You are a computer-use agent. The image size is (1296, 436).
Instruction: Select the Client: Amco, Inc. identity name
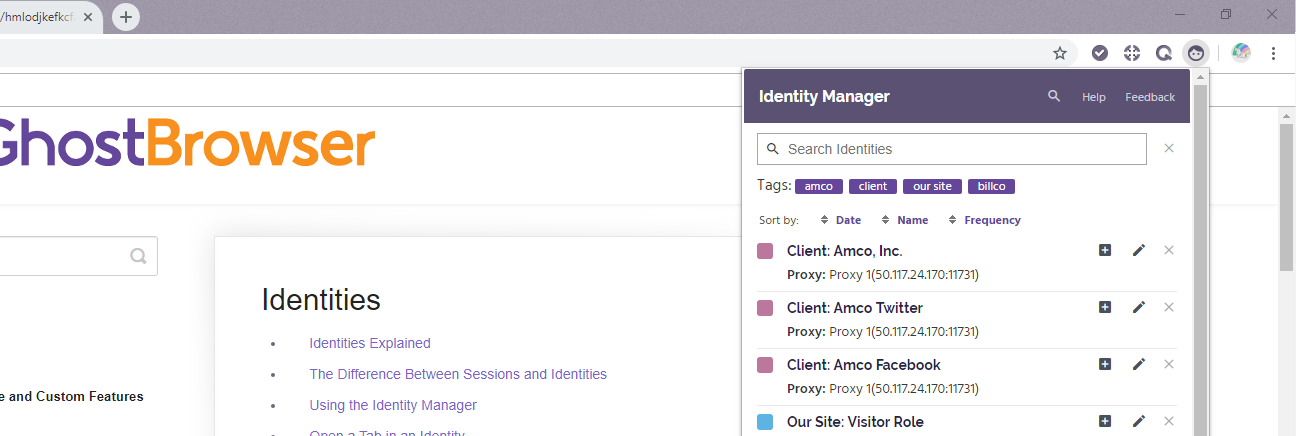click(845, 251)
